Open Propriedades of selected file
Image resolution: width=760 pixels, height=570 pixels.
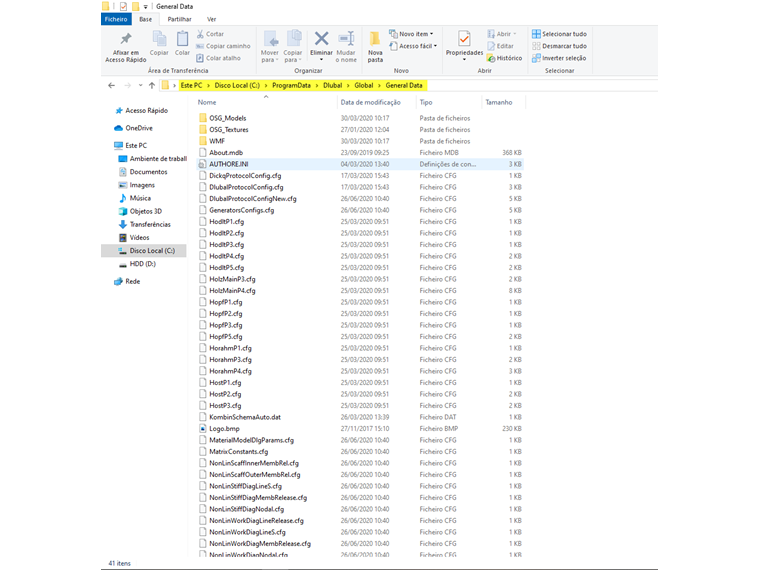[x=464, y=46]
